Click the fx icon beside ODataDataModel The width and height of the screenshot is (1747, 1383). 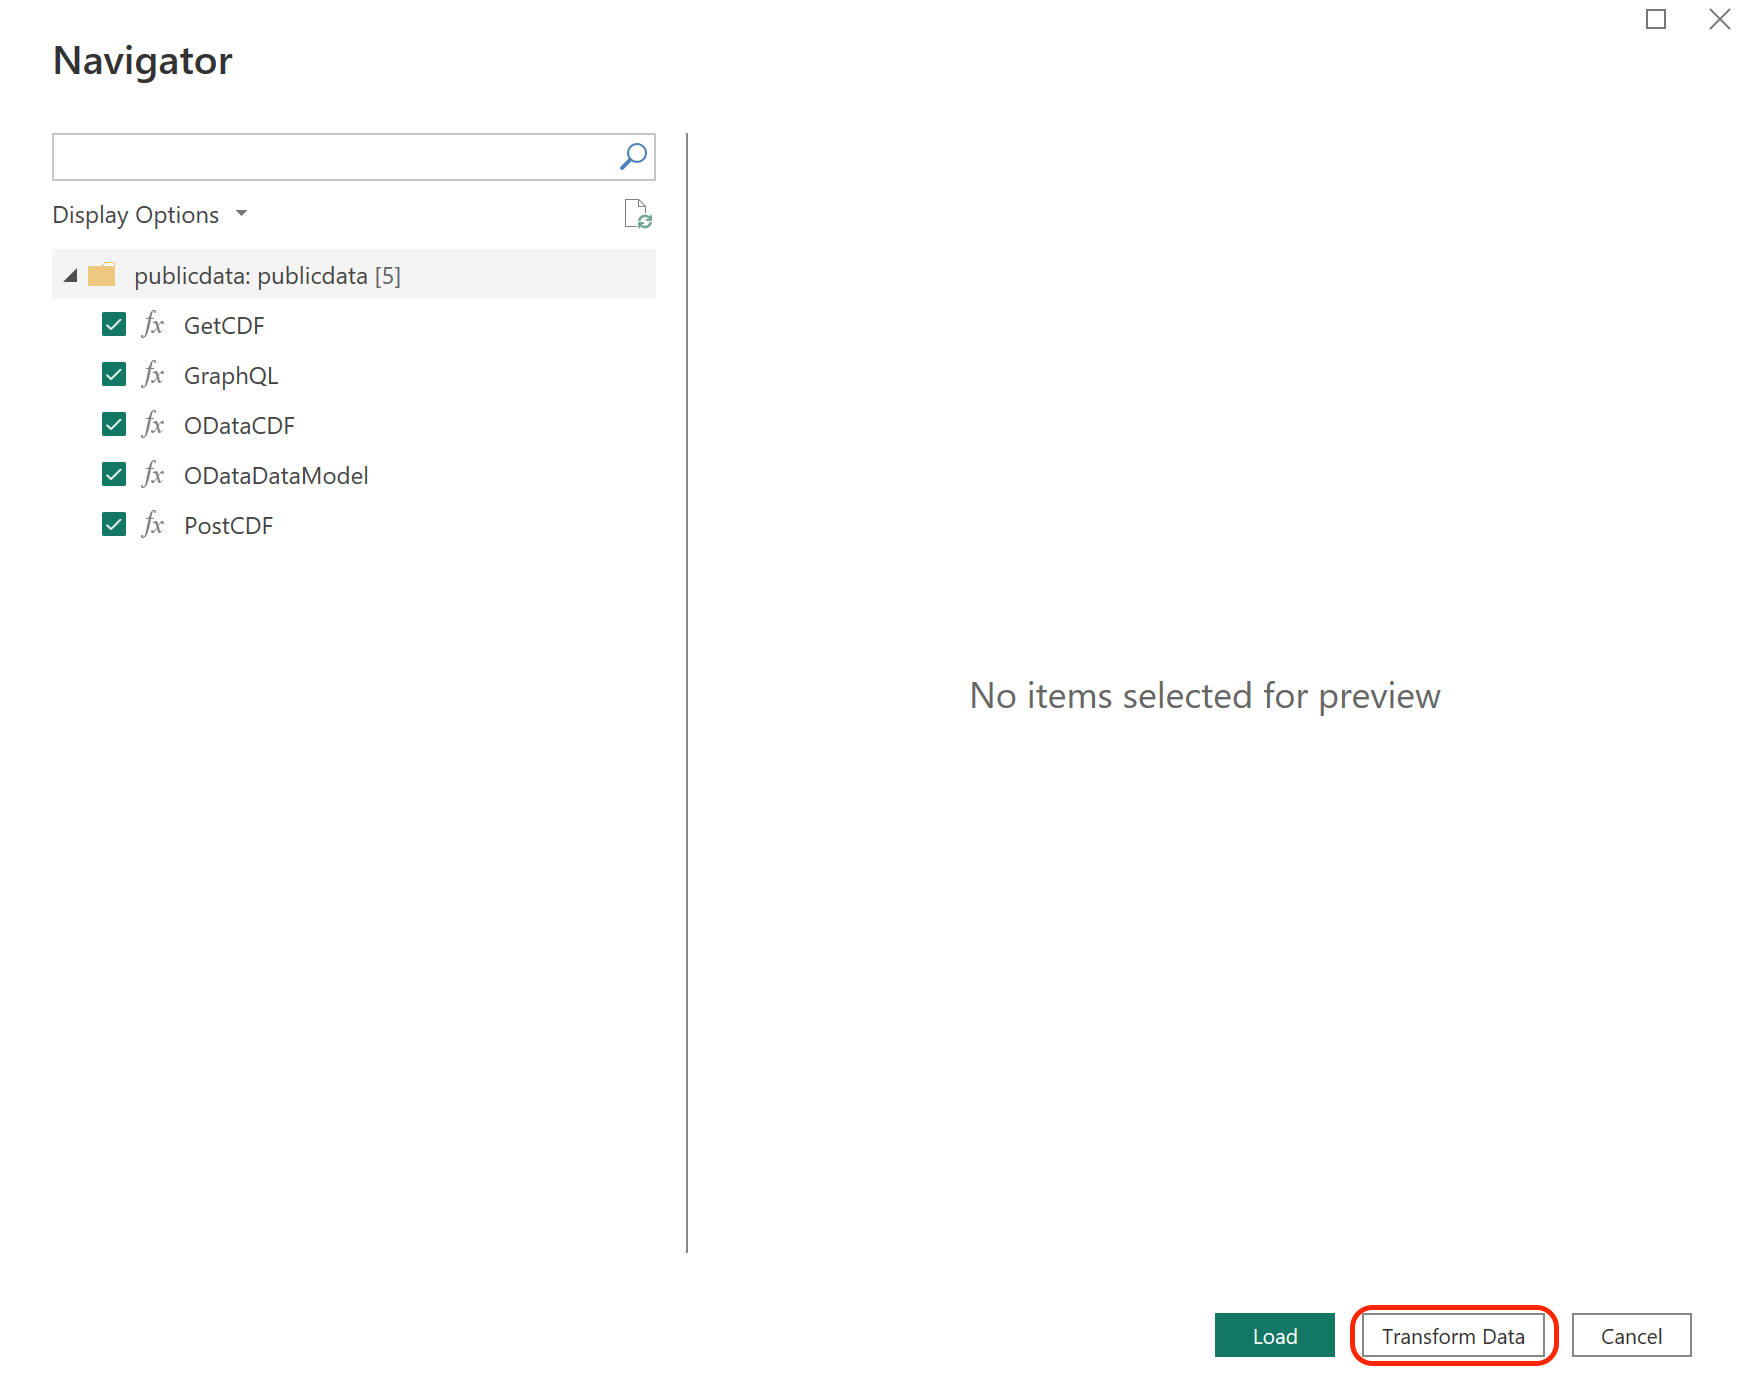point(153,475)
